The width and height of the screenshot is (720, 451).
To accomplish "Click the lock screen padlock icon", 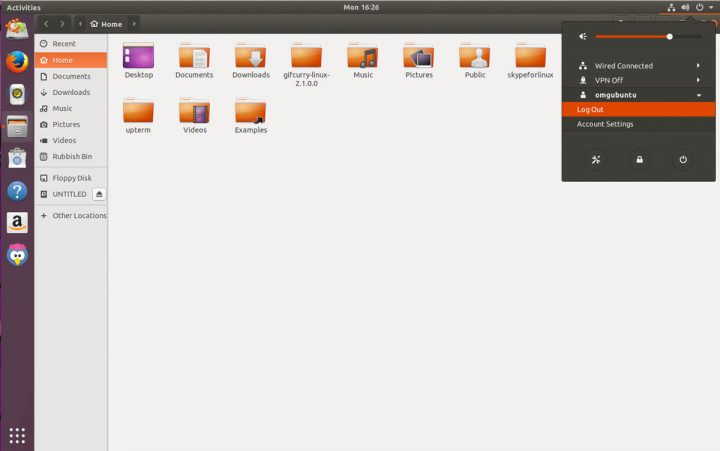I will 639,159.
